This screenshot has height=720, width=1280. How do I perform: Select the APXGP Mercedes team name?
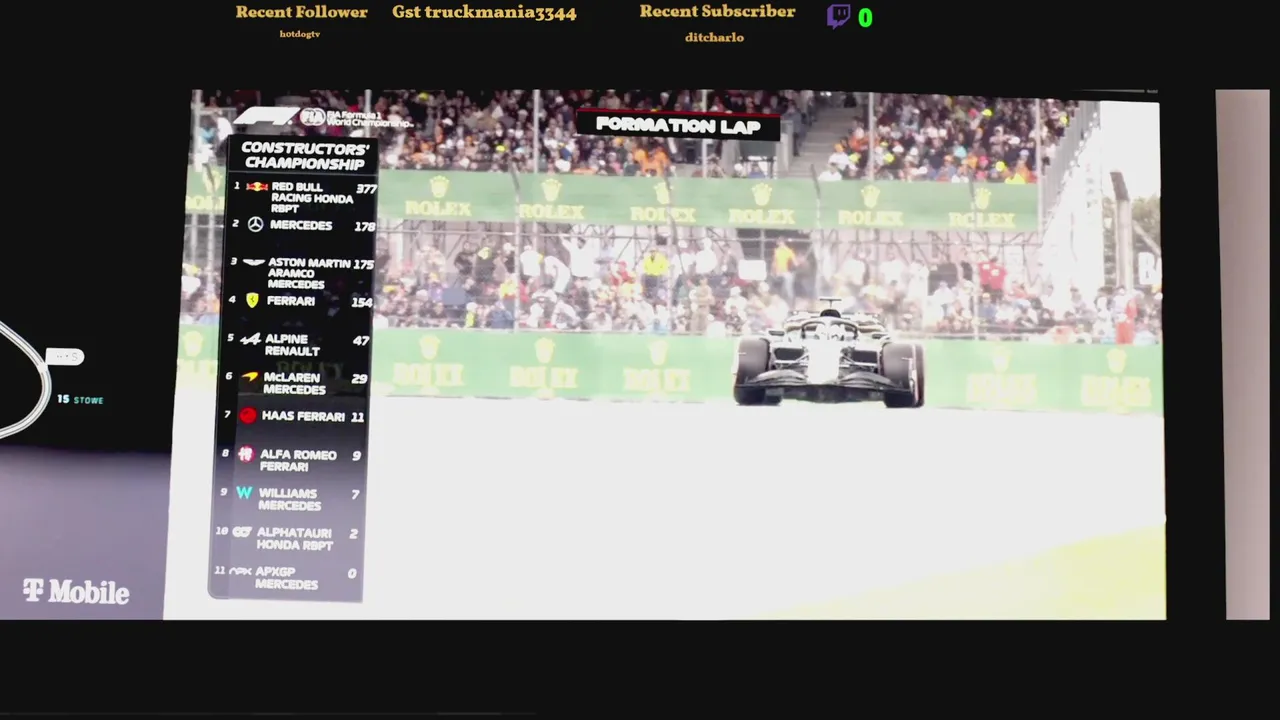pyautogui.click(x=285, y=578)
